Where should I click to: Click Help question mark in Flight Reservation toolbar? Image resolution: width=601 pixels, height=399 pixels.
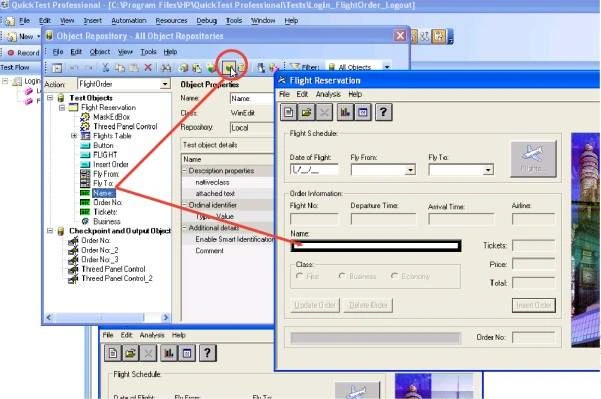coord(383,112)
